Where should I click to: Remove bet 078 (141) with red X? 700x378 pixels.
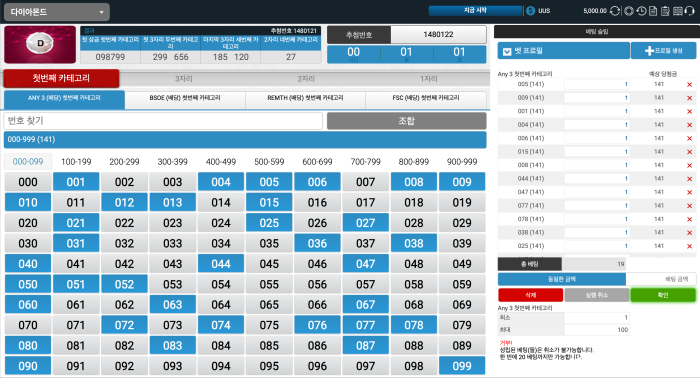tap(689, 219)
